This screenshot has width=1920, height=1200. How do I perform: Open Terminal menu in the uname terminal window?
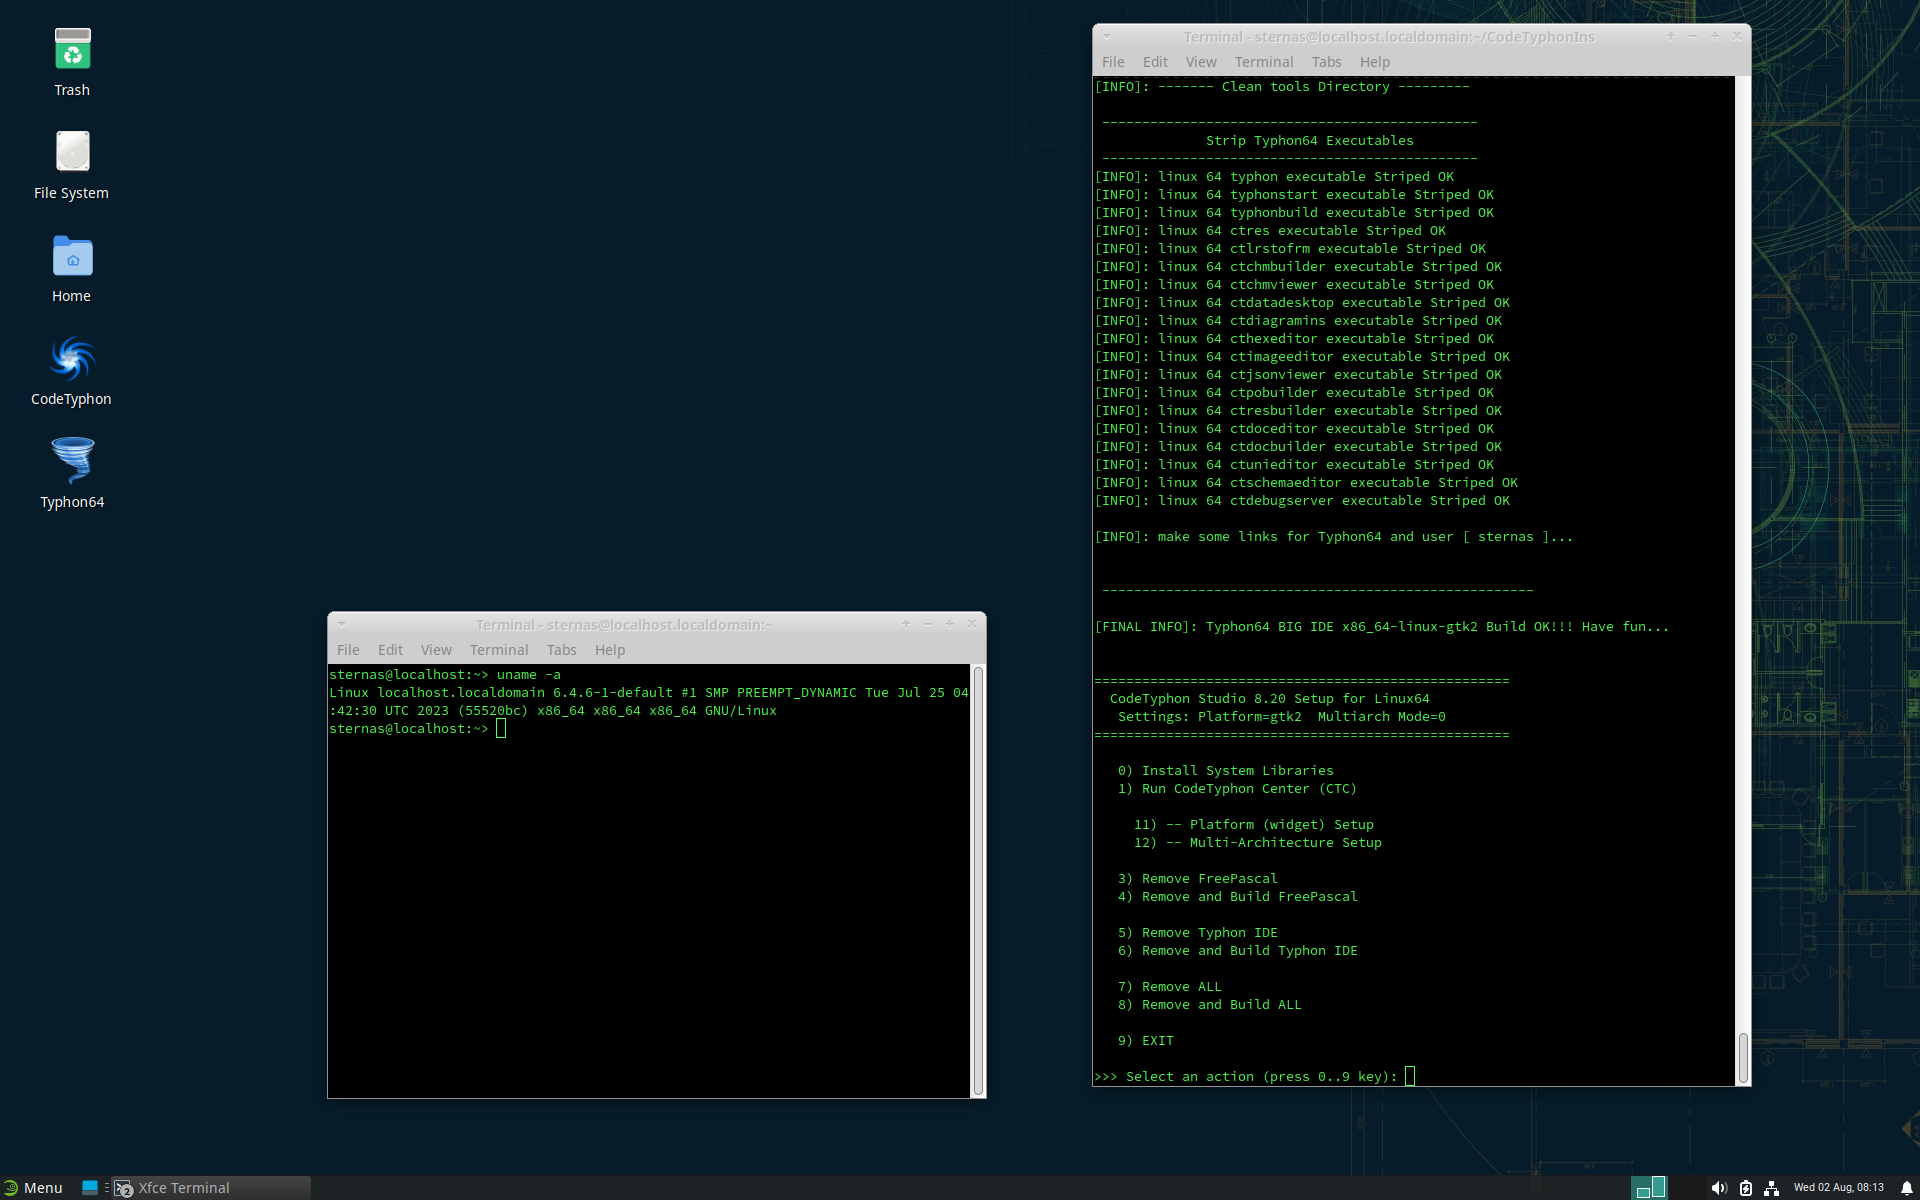499,650
